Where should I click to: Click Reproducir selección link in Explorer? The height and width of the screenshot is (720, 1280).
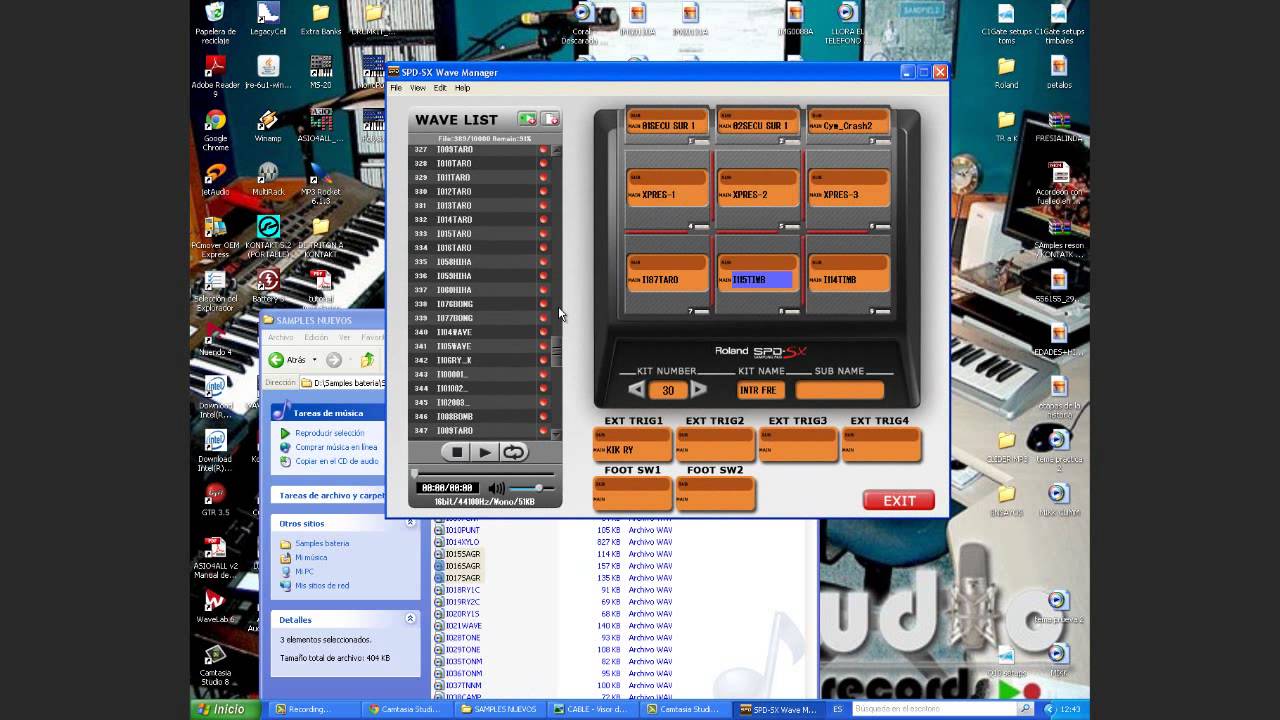pyautogui.click(x=329, y=433)
